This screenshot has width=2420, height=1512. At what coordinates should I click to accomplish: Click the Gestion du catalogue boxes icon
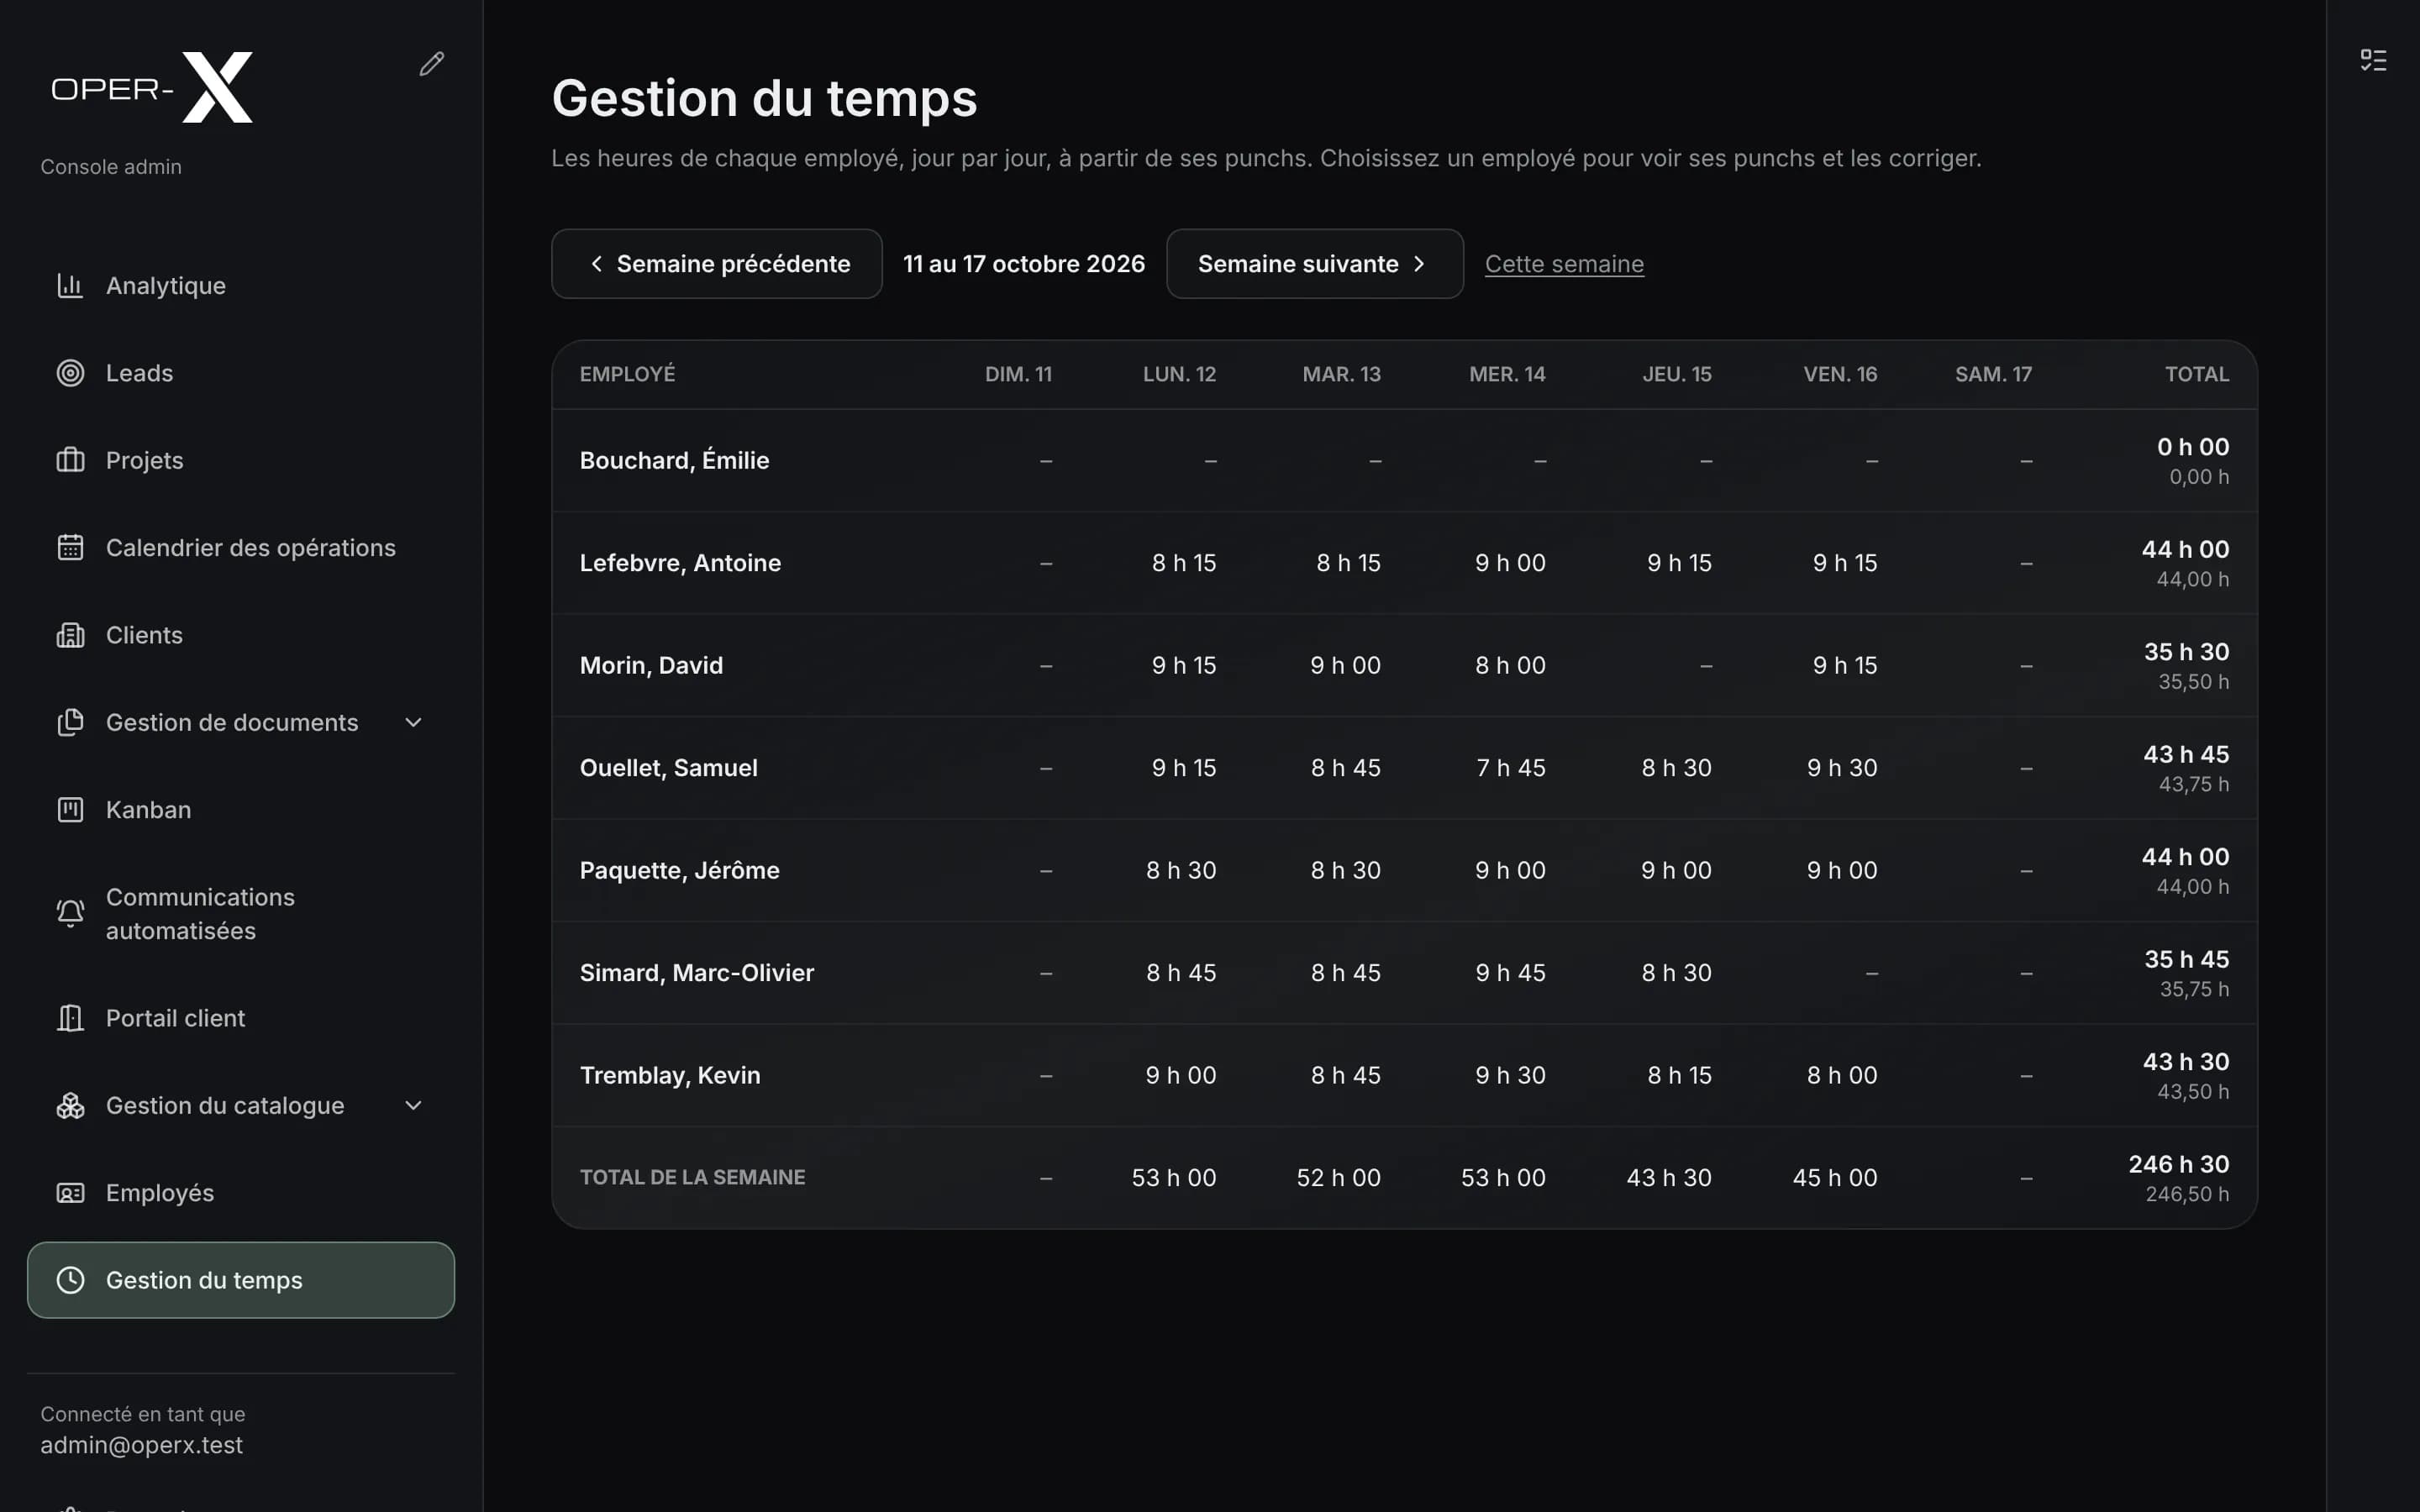pyautogui.click(x=70, y=1105)
